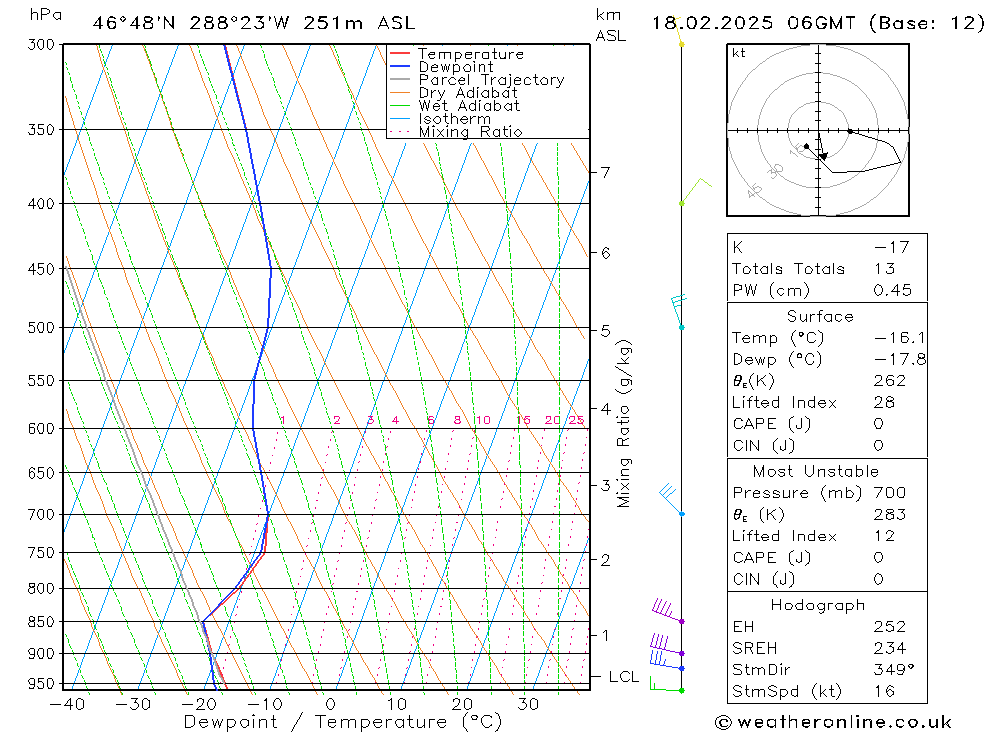Click the 950 hPa pressure axis label
The height and width of the screenshot is (733, 1000).
click(41, 684)
